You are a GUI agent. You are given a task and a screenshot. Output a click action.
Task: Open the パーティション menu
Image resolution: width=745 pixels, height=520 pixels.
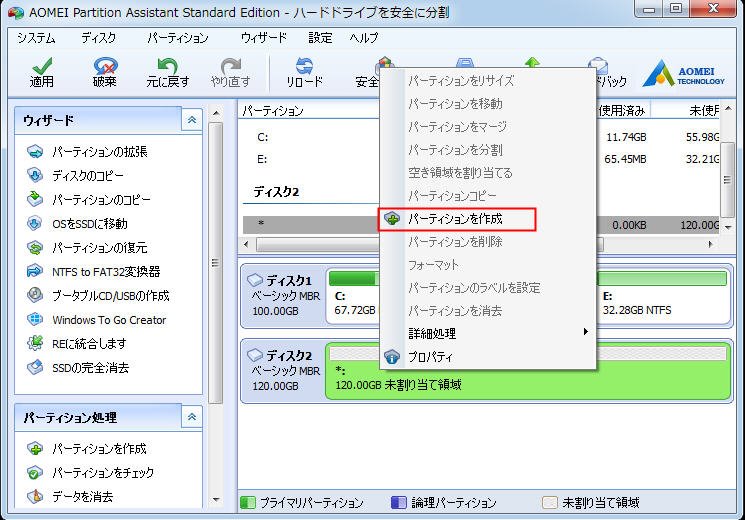point(178,38)
